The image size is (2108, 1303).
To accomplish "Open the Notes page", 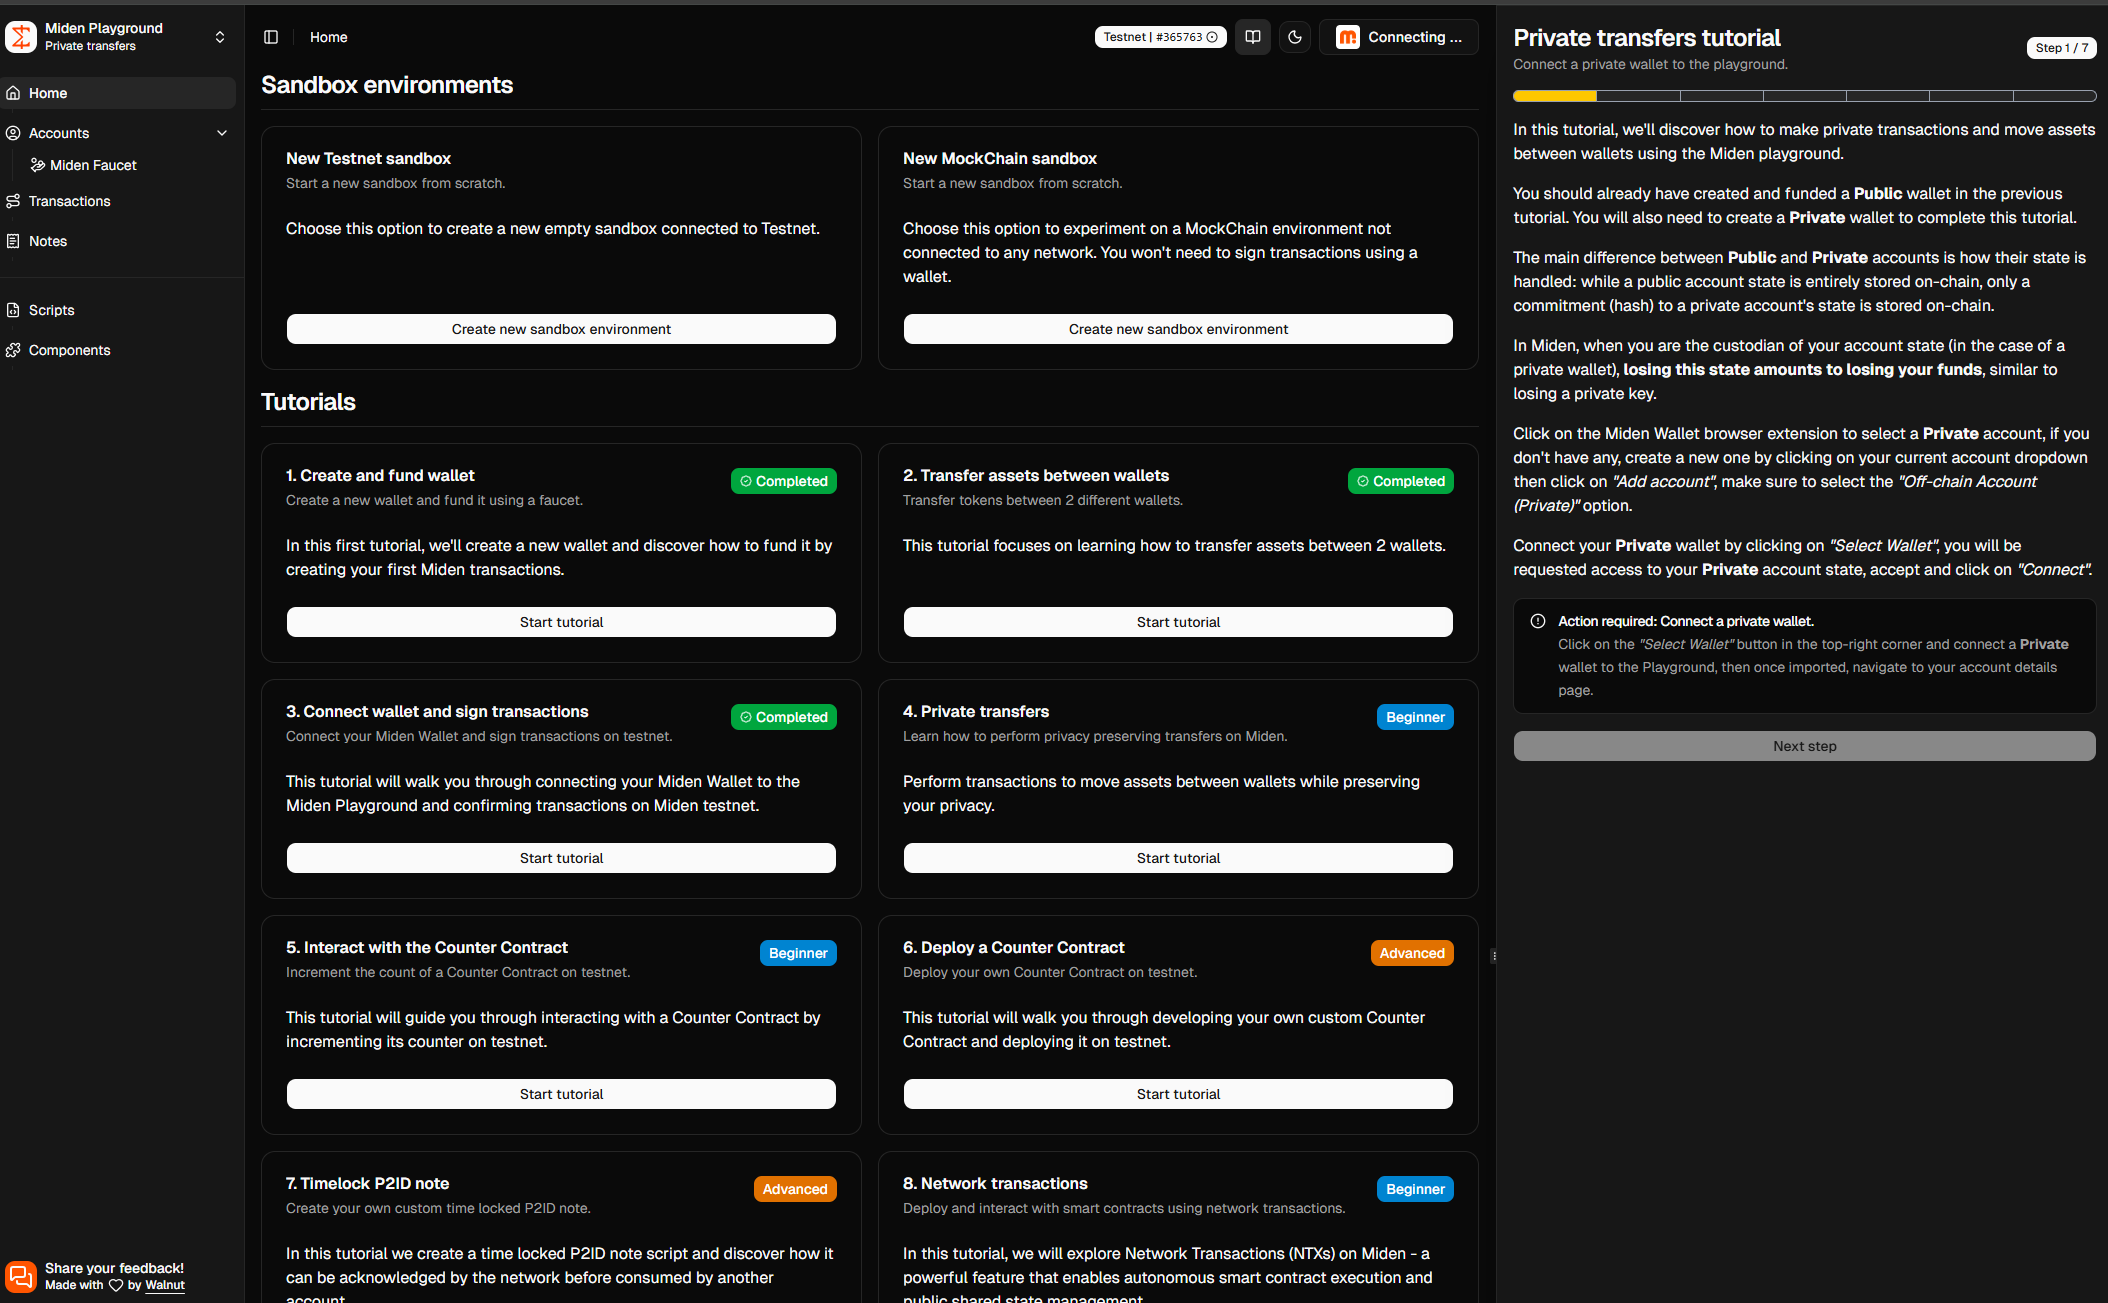I will (47, 241).
